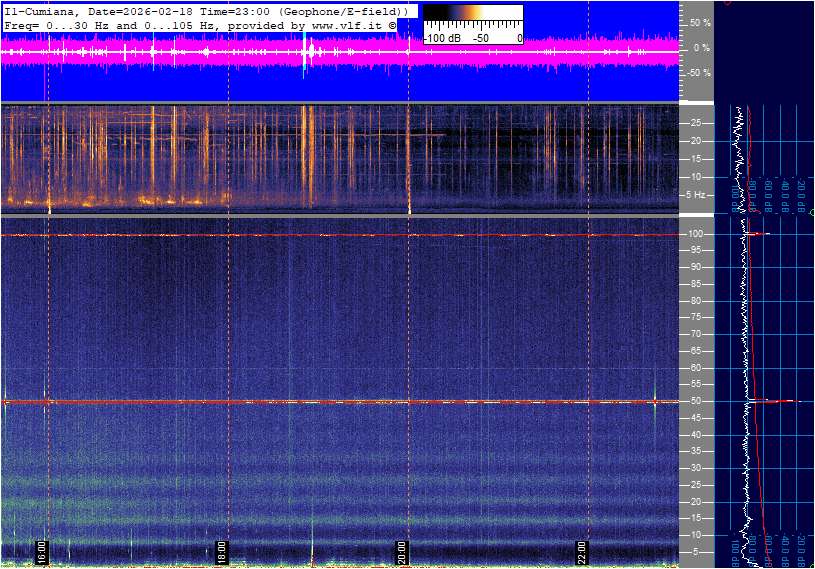Image resolution: width=815 pixels, height=569 pixels.
Task: Click the -100 dB label on color scale
Action: tap(442, 38)
